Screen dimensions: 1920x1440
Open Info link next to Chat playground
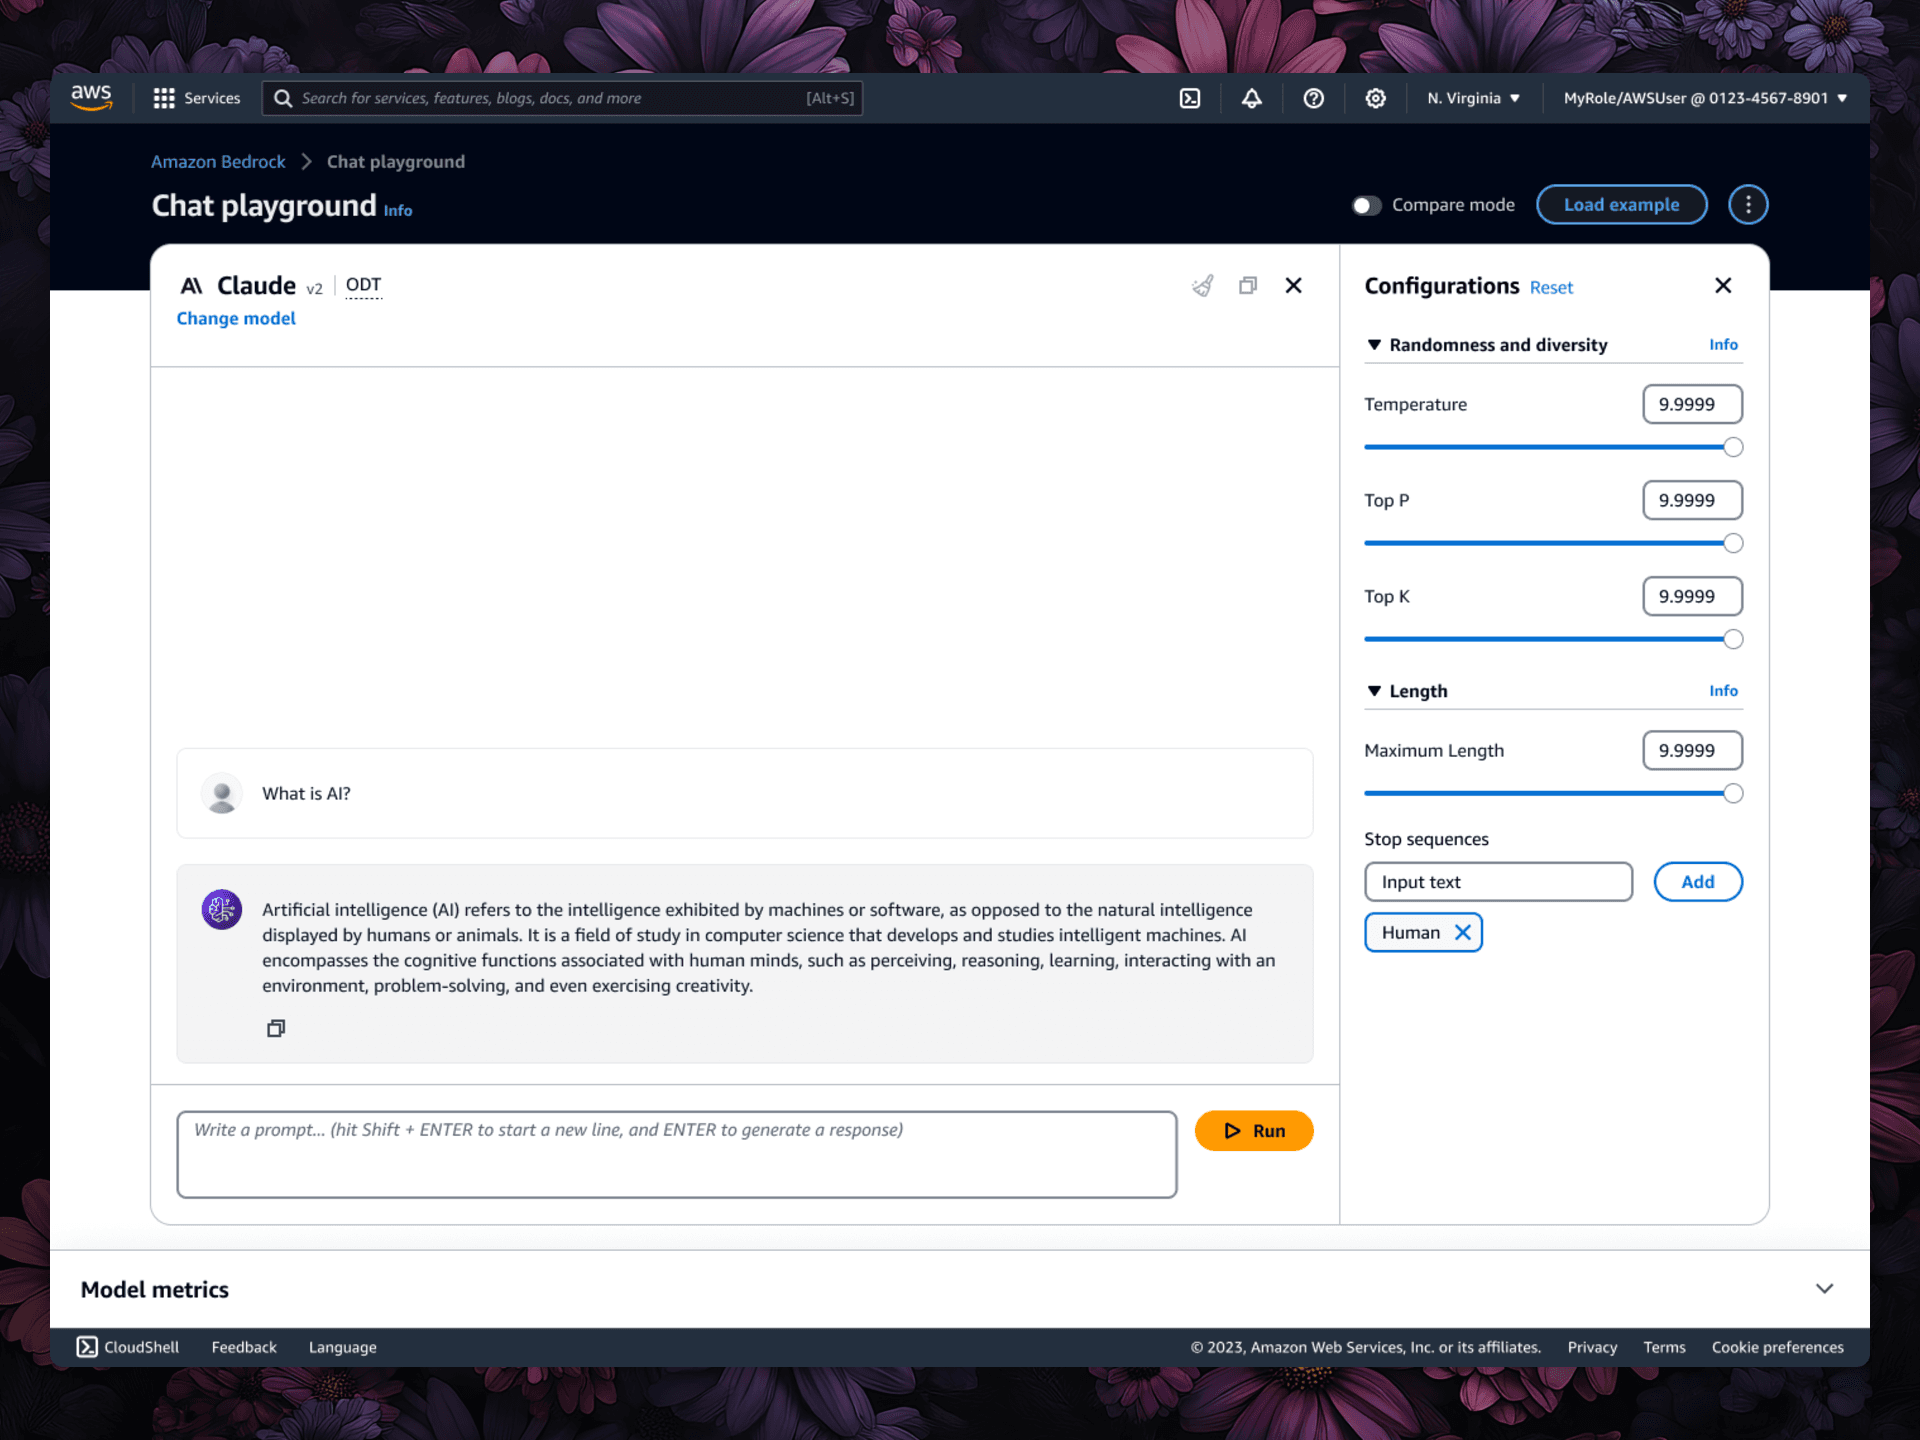398,211
